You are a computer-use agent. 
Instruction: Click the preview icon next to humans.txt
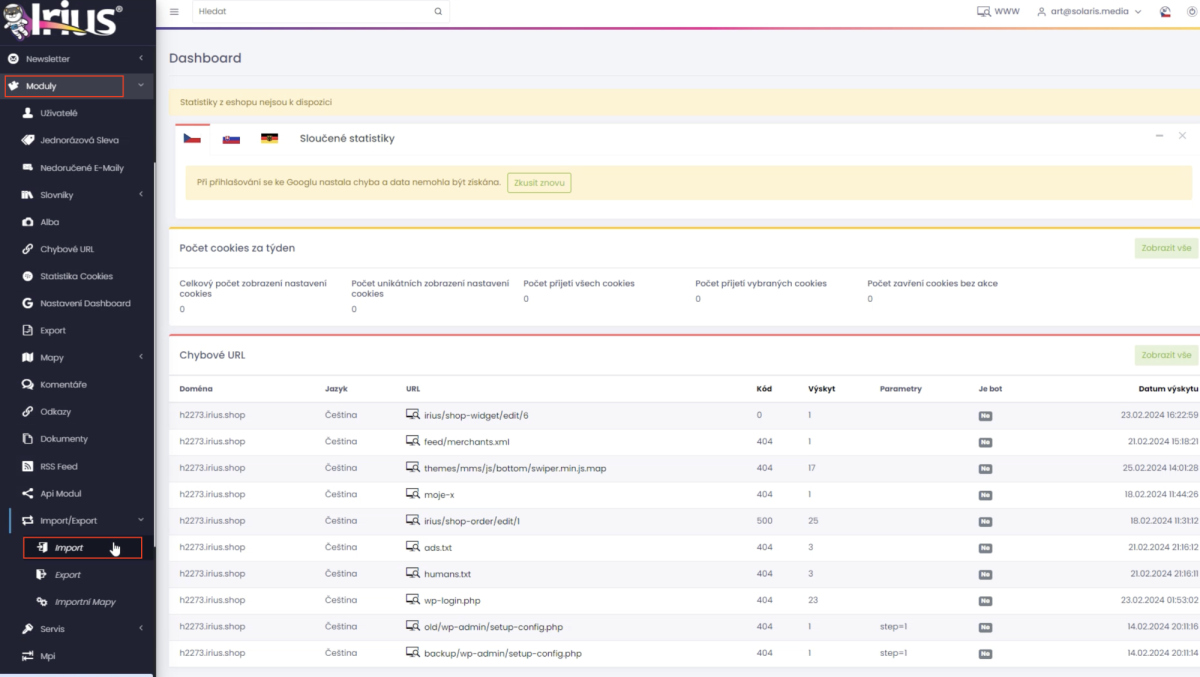coord(412,574)
